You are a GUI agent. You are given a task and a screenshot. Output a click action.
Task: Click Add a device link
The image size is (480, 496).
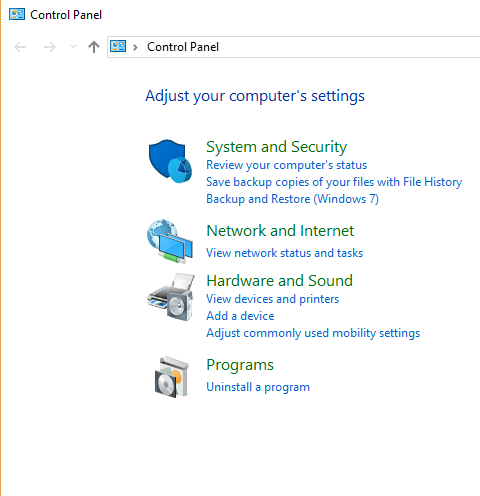point(240,316)
